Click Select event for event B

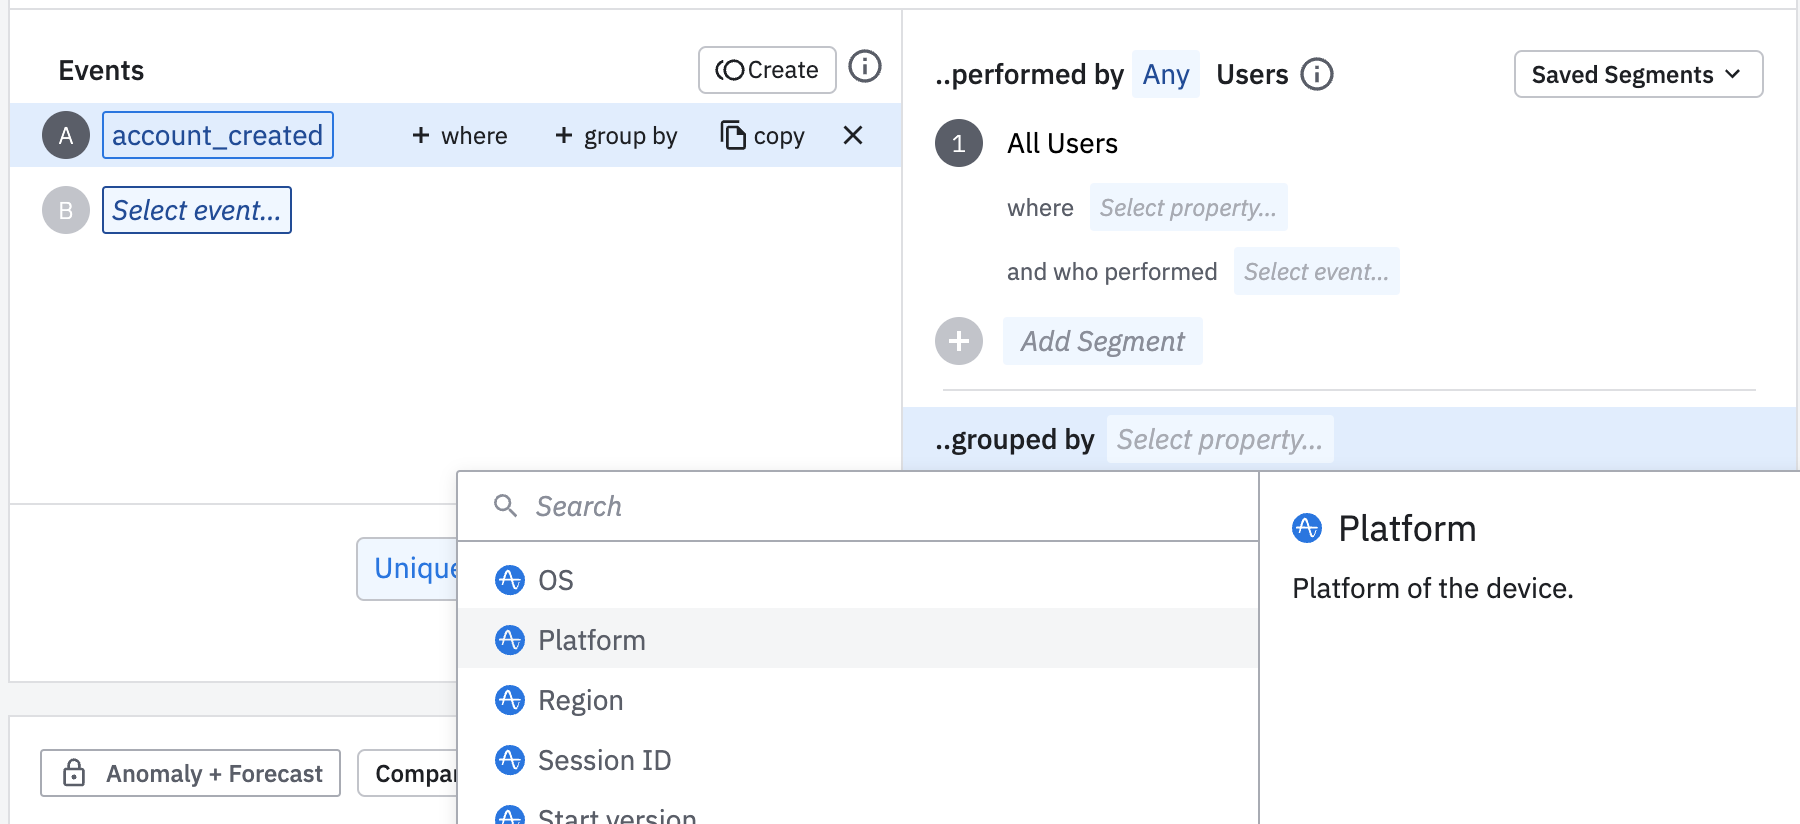click(196, 210)
